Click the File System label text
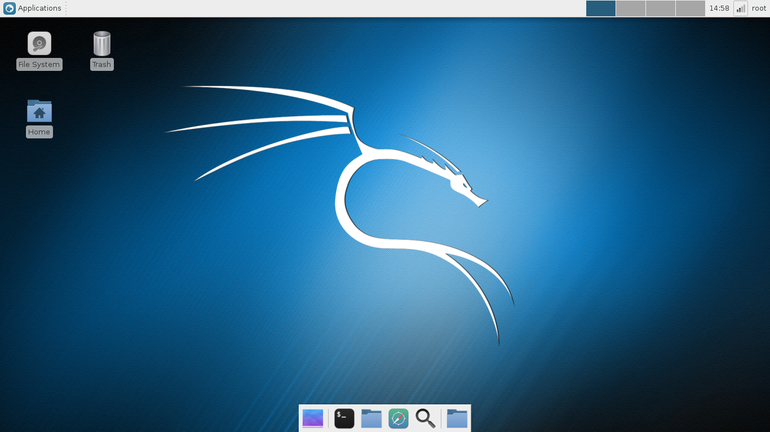 click(39, 64)
